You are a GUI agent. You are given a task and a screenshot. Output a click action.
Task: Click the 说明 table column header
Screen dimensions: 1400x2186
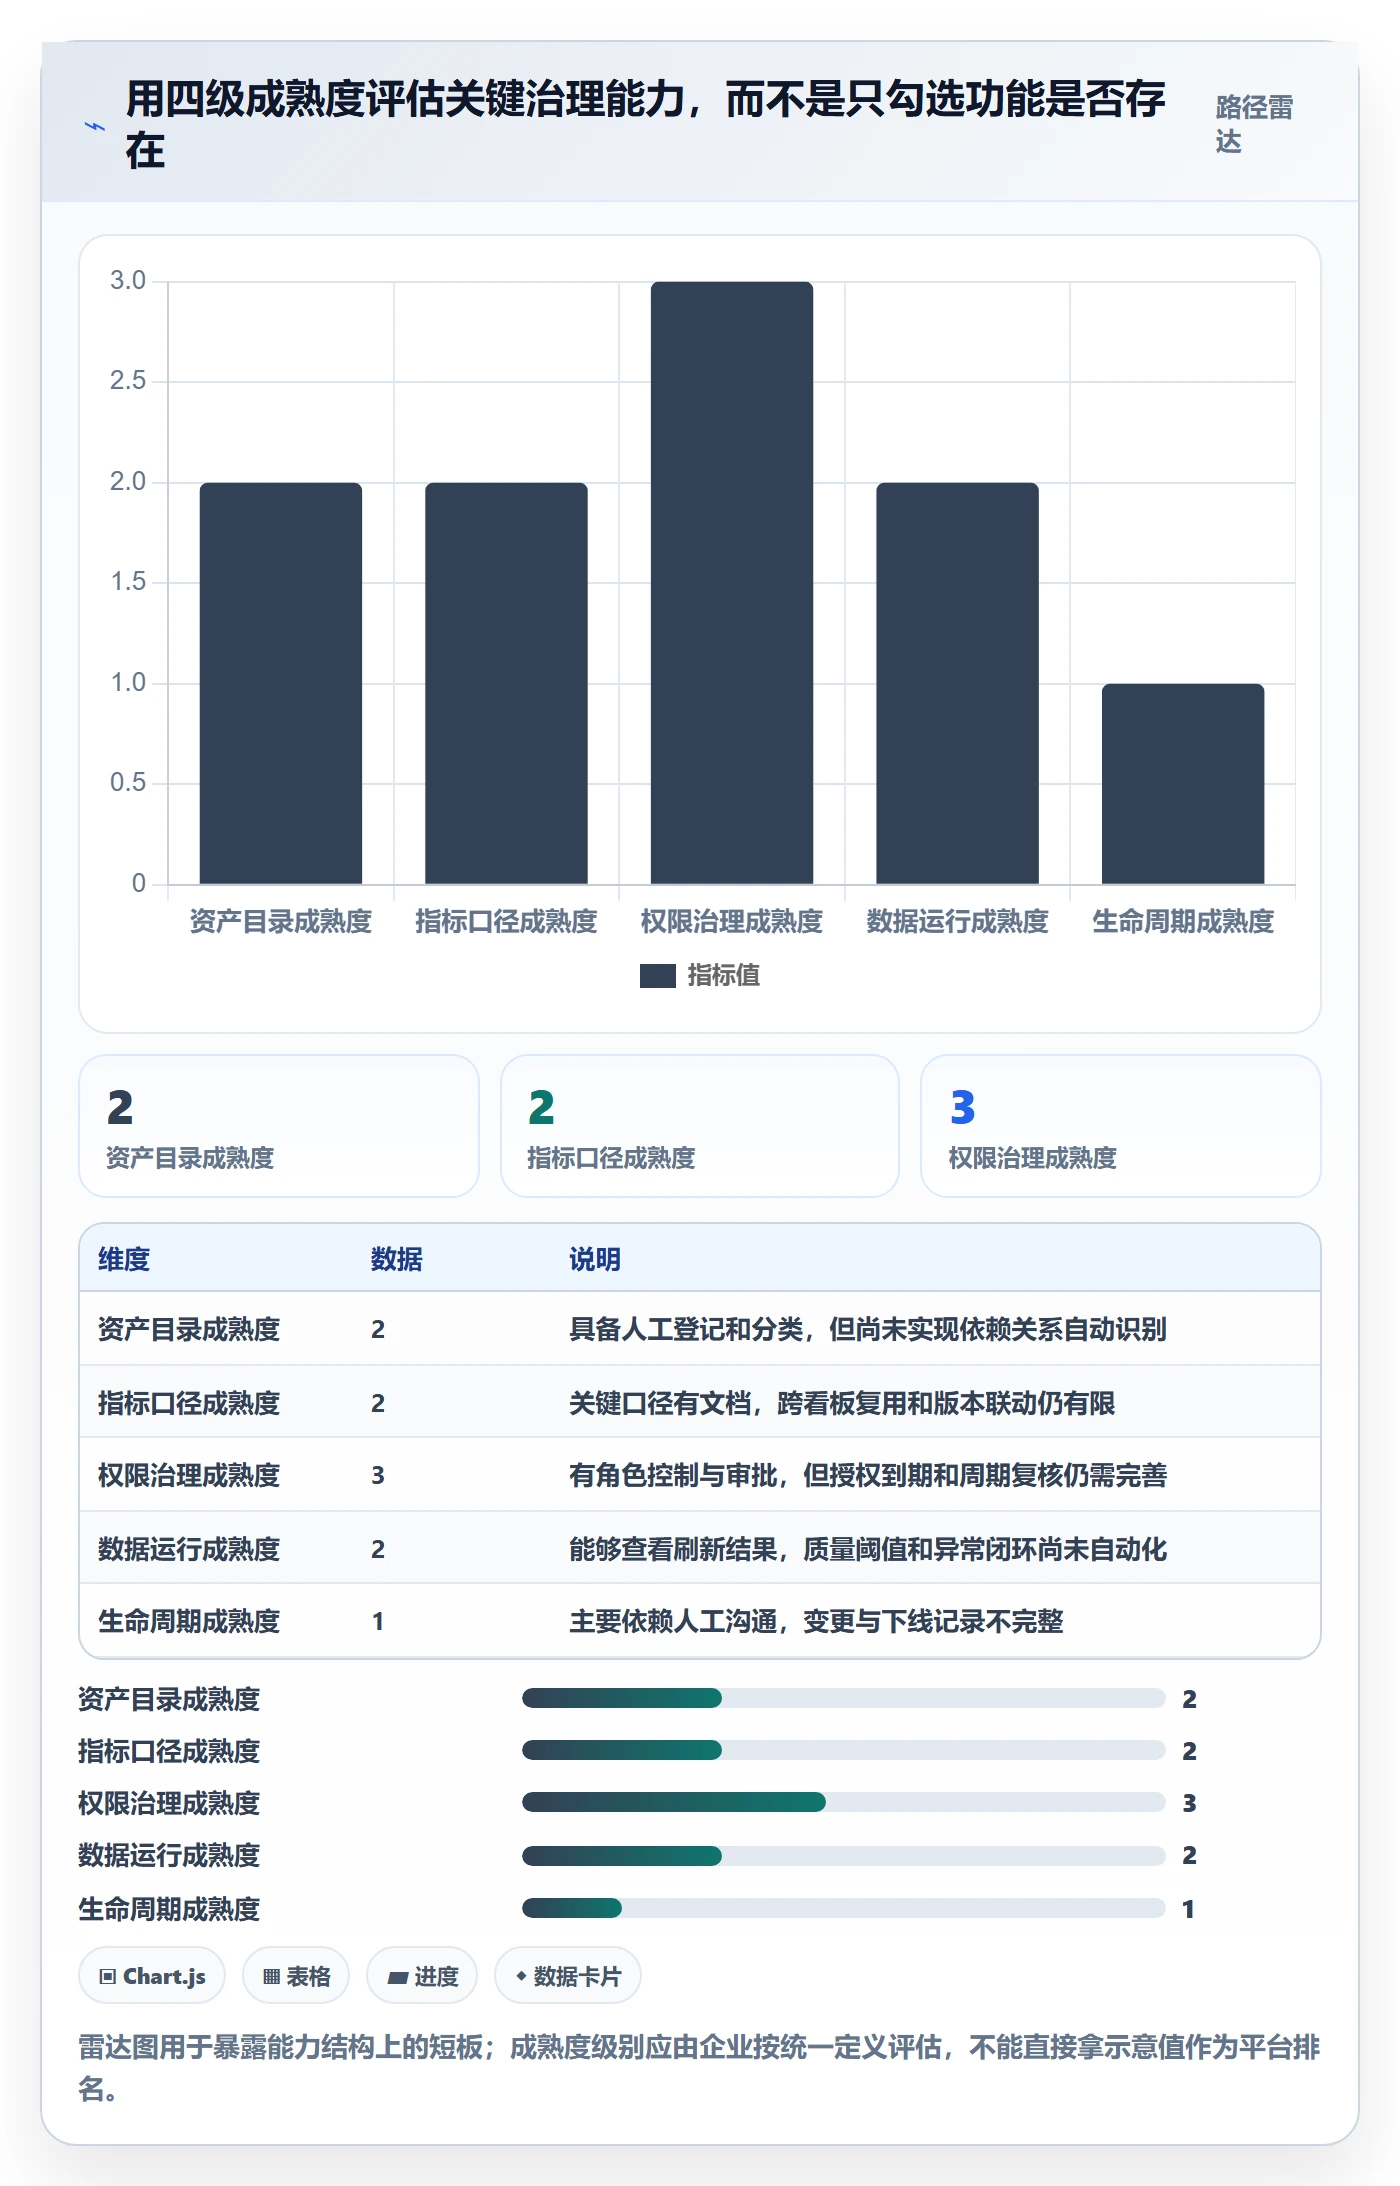click(x=595, y=1260)
